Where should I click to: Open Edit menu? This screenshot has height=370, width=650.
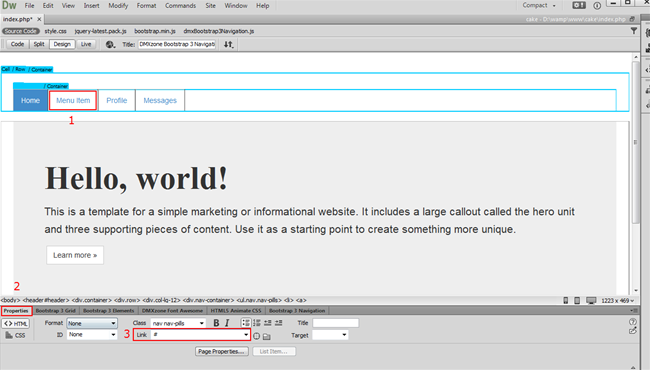(x=48, y=5)
